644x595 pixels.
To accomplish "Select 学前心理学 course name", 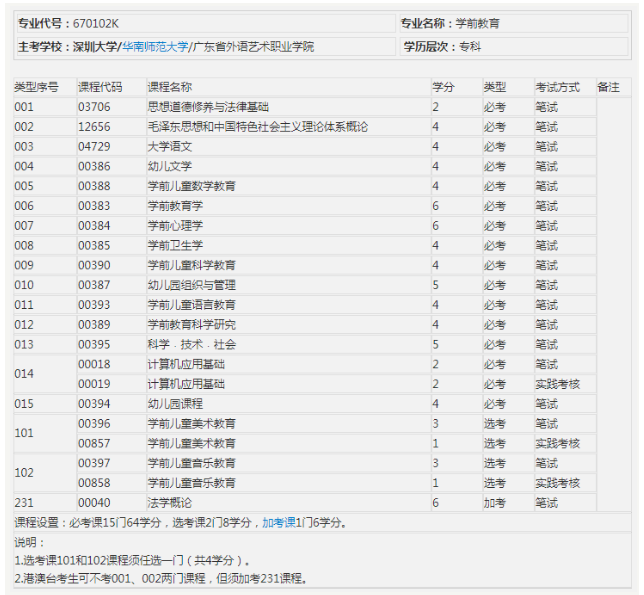I will 175,225.
